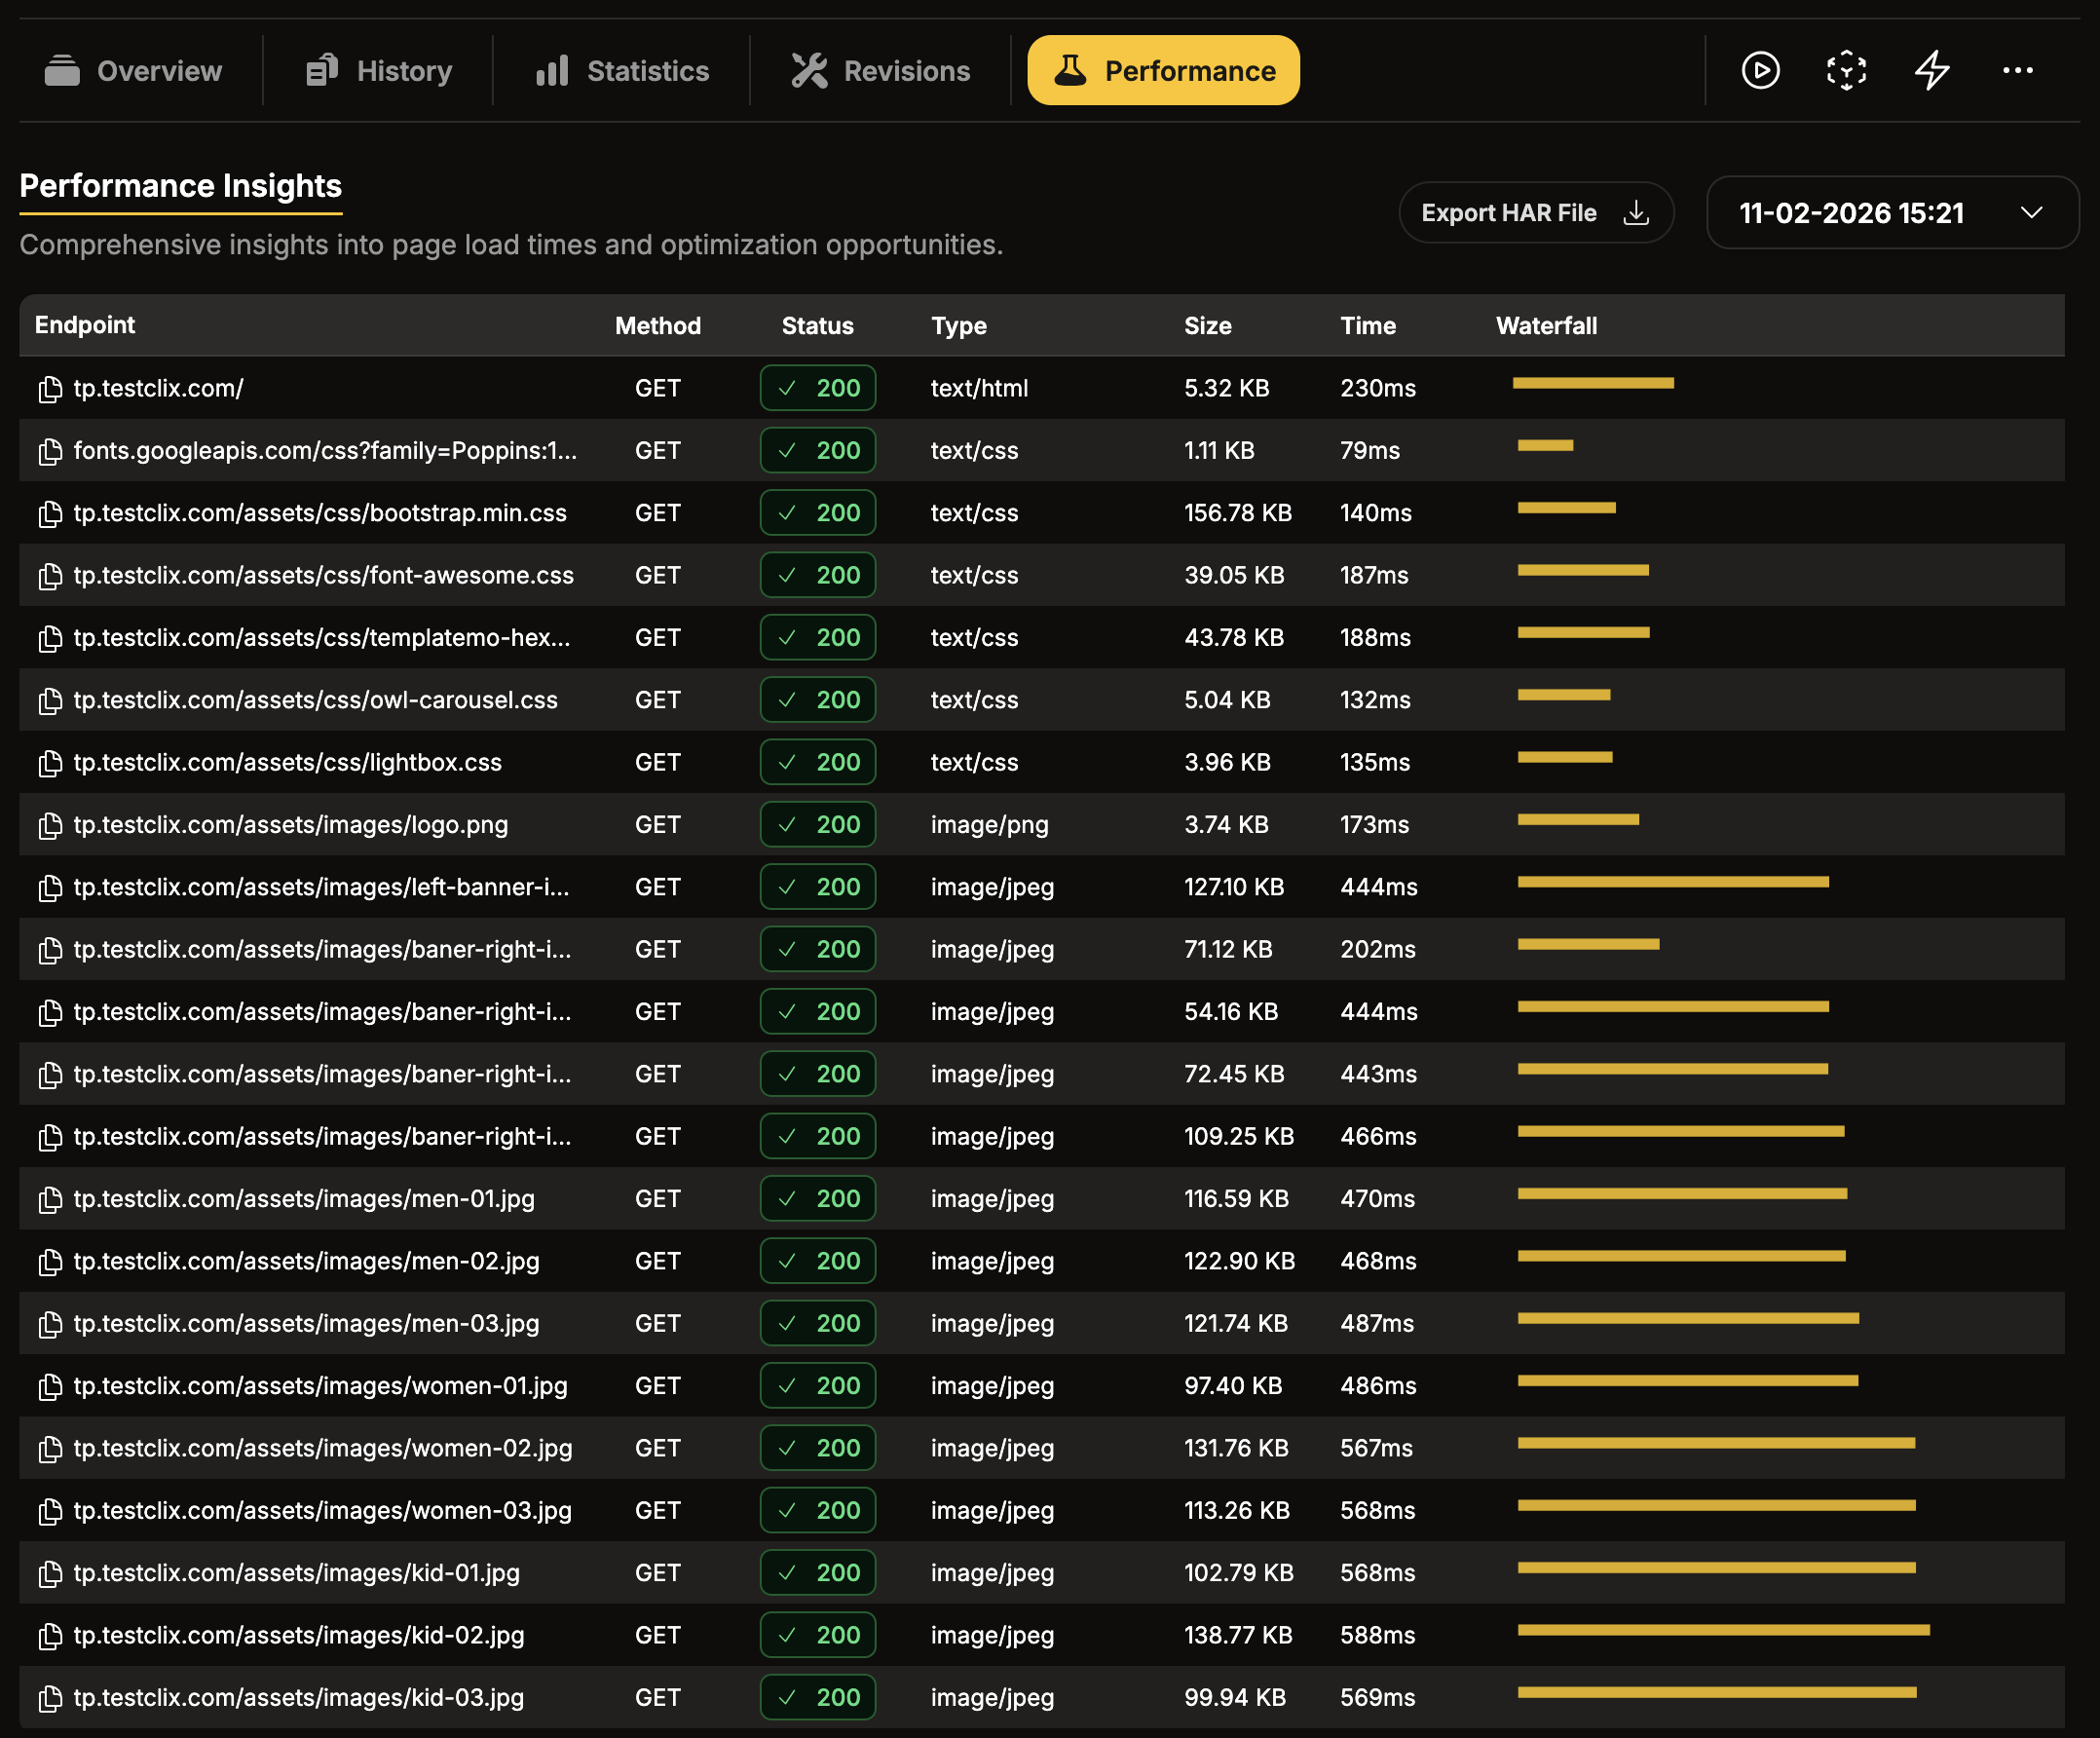The height and width of the screenshot is (1738, 2100).
Task: Click the 99.94 KB size value
Action: tap(1235, 1698)
